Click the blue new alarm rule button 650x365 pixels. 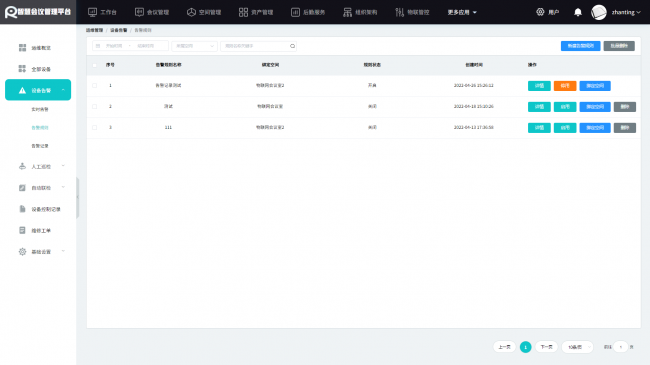pyautogui.click(x=580, y=46)
